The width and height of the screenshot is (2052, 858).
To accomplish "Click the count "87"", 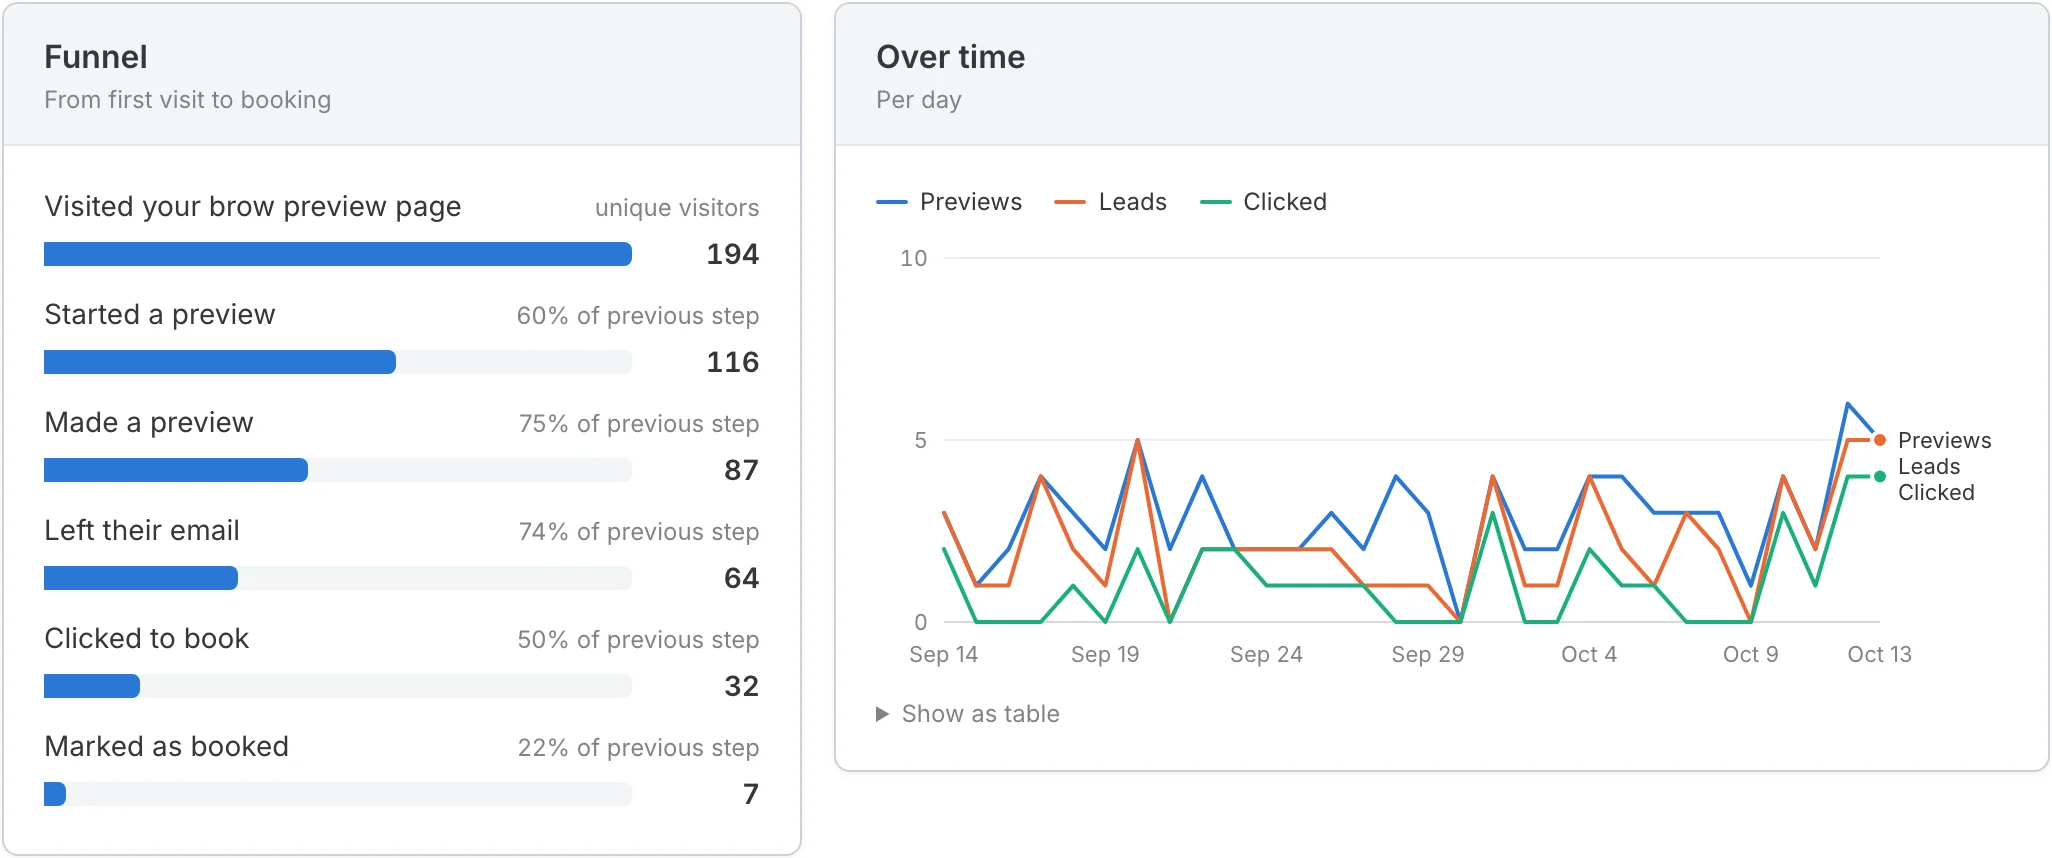I will coord(742,470).
